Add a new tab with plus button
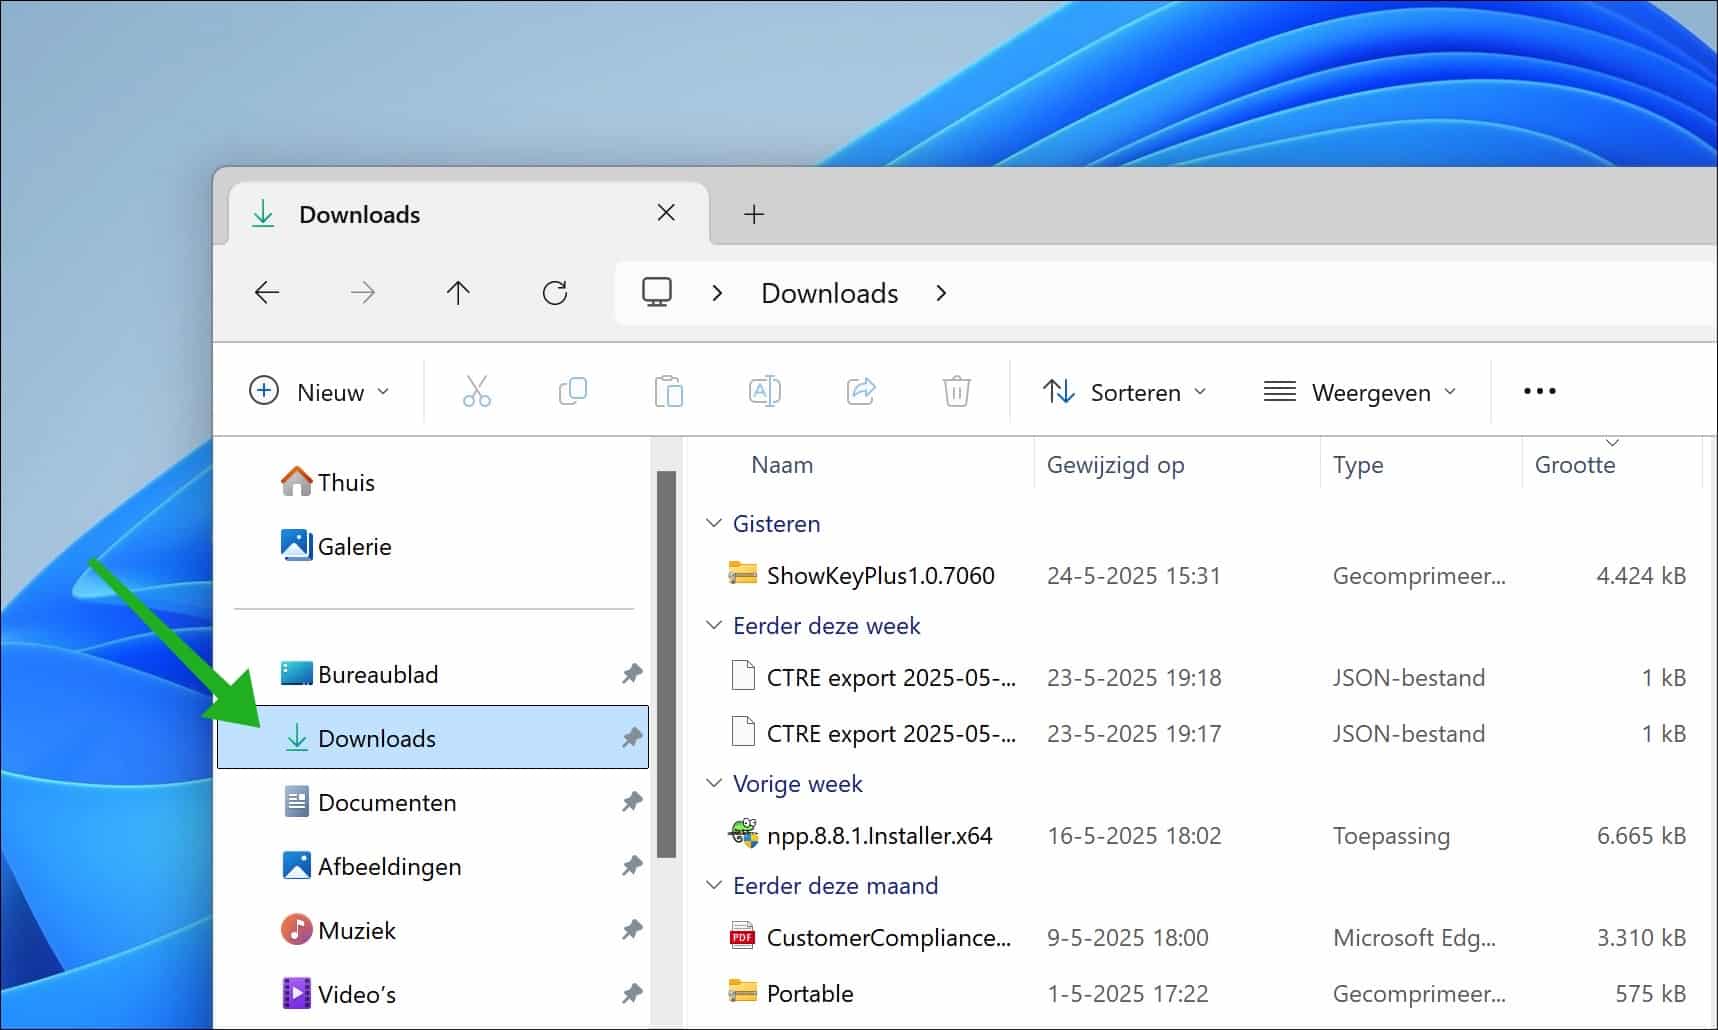This screenshot has height=1030, width=1718. coord(754,214)
